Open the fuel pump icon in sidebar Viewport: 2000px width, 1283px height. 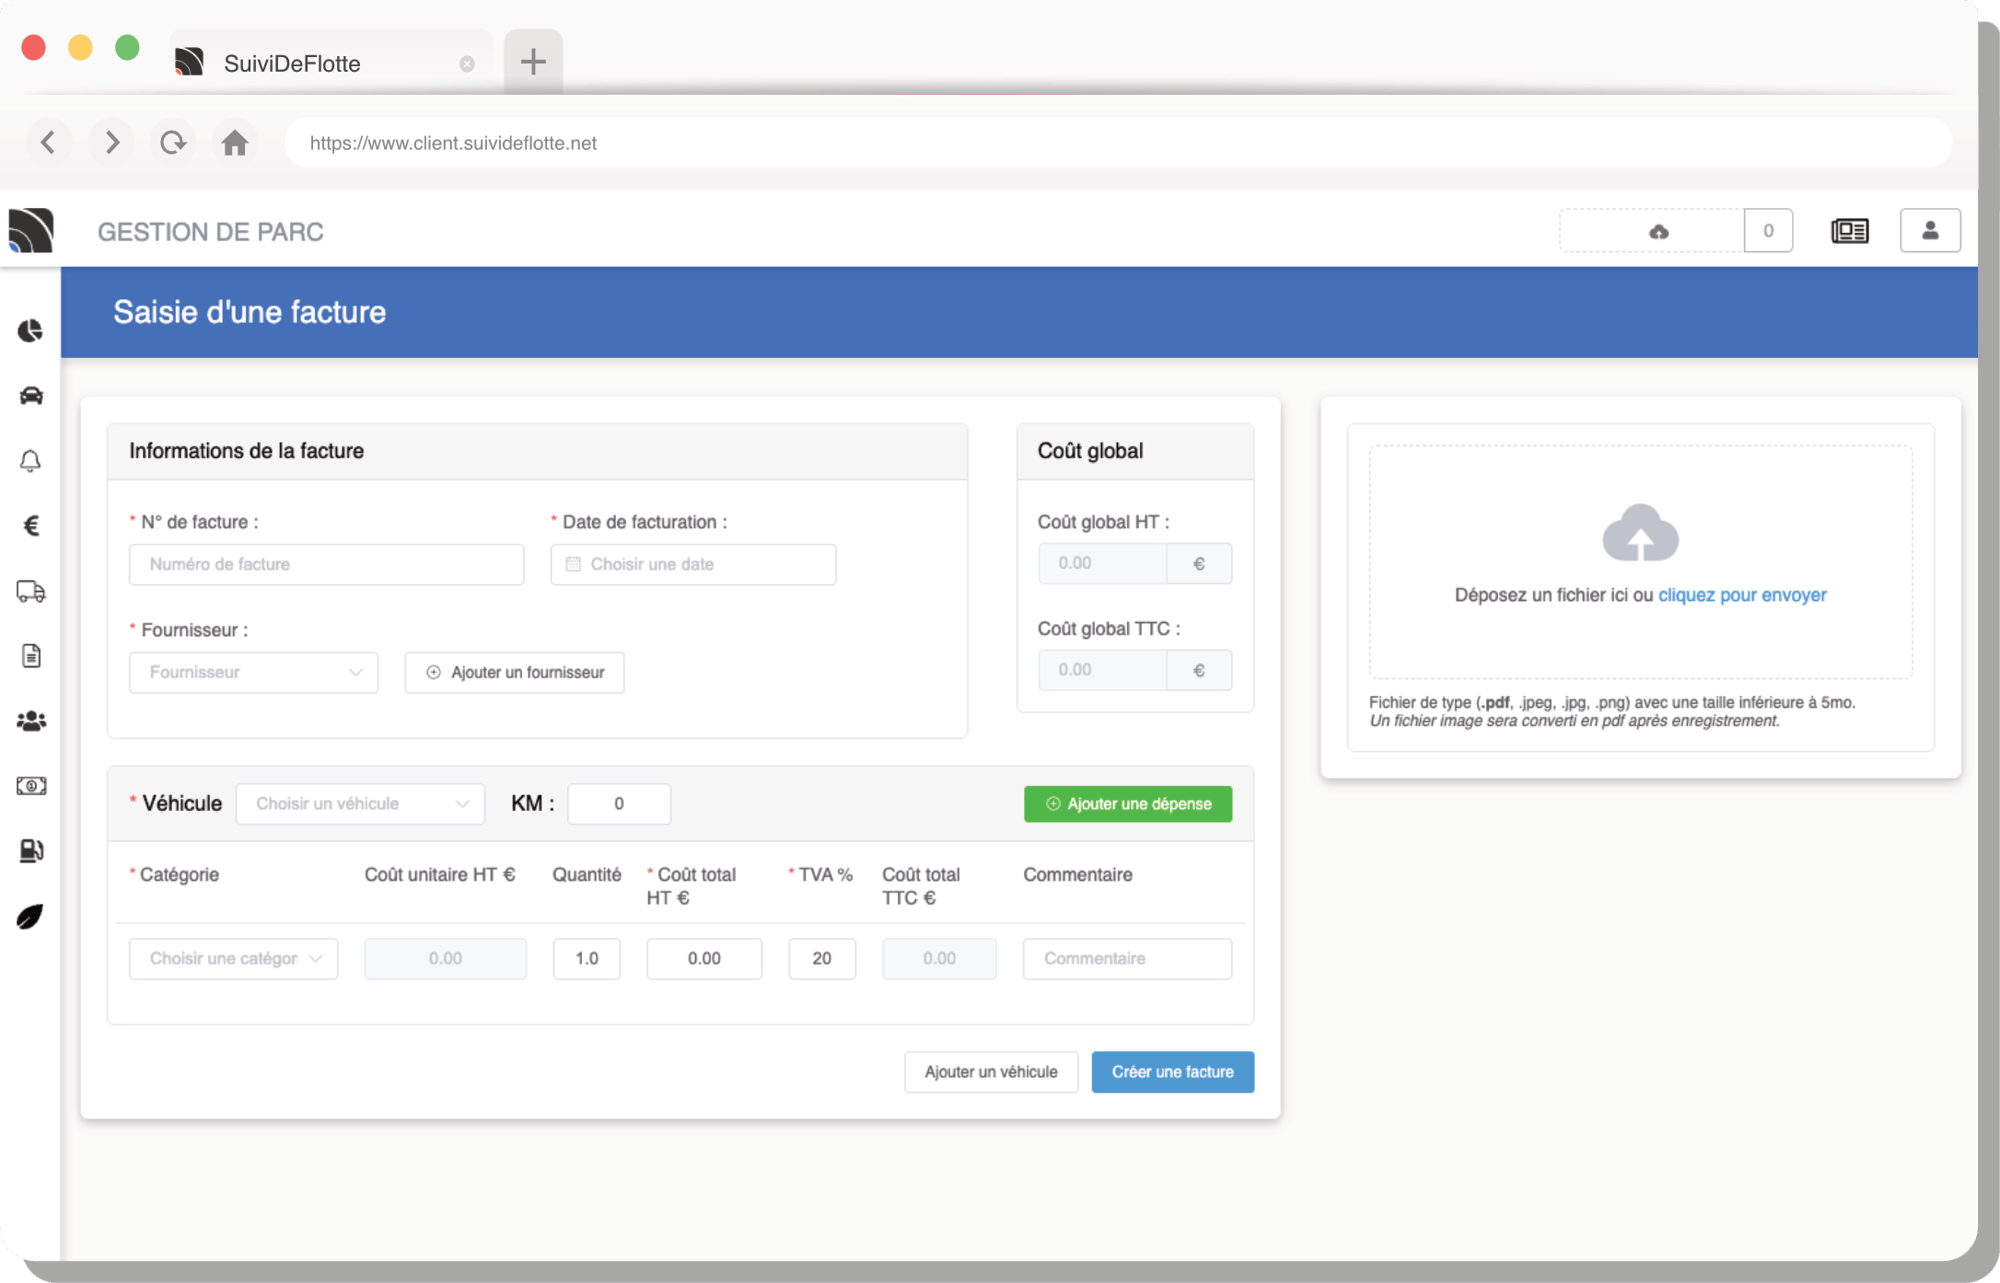[x=31, y=851]
